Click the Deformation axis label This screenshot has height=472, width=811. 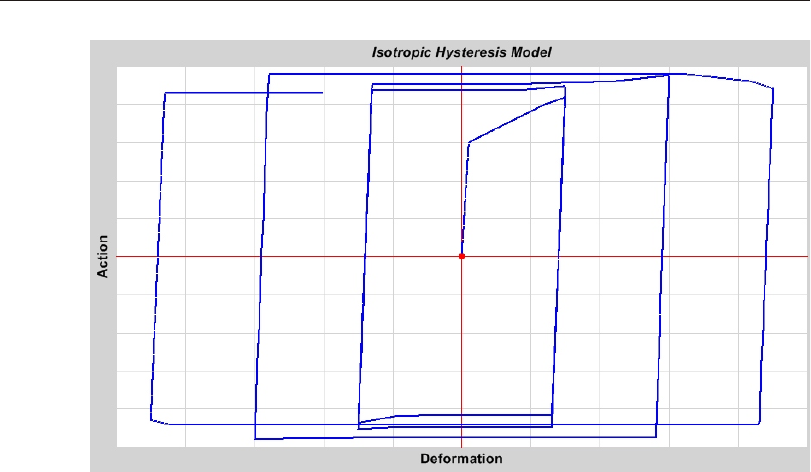point(461,459)
